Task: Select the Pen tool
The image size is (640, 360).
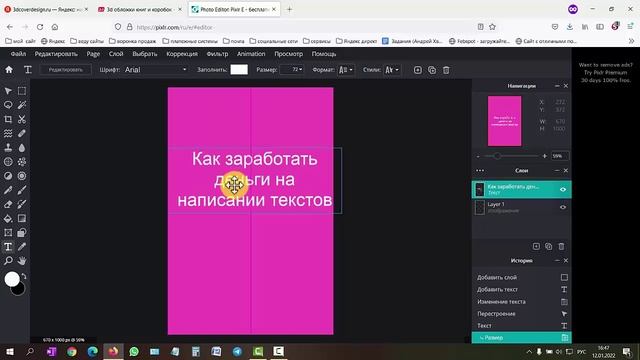Action: [8, 190]
